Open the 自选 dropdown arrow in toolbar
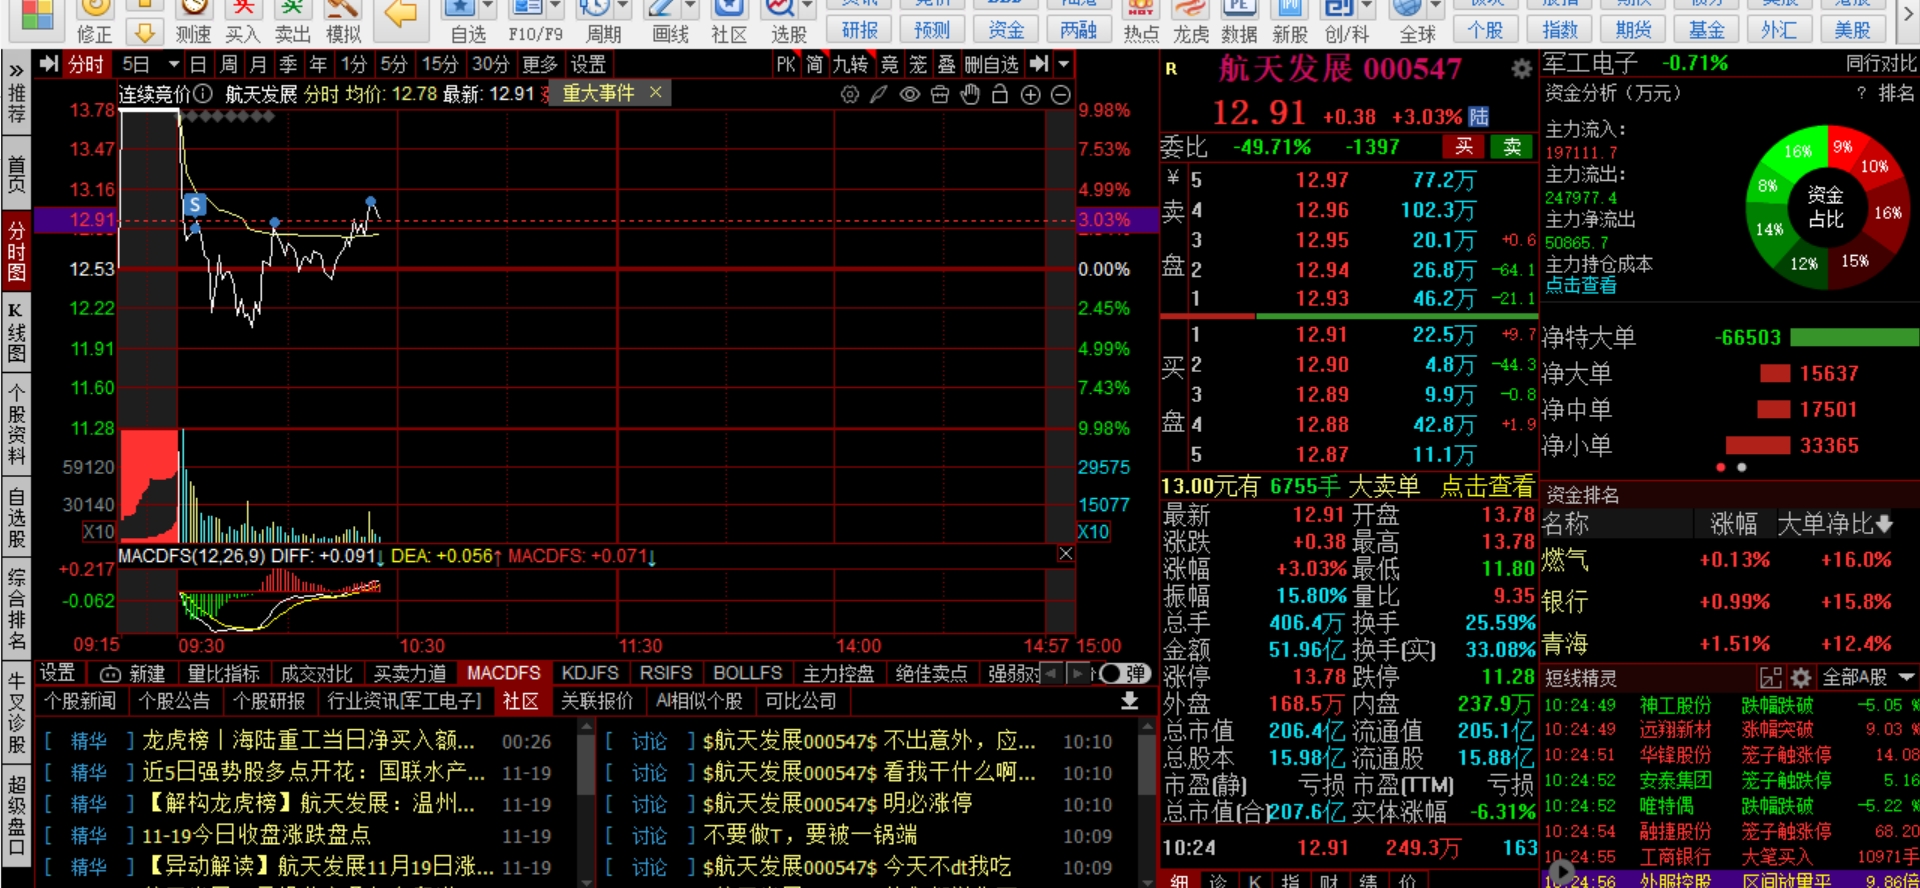The height and width of the screenshot is (888, 1920). pyautogui.click(x=490, y=8)
